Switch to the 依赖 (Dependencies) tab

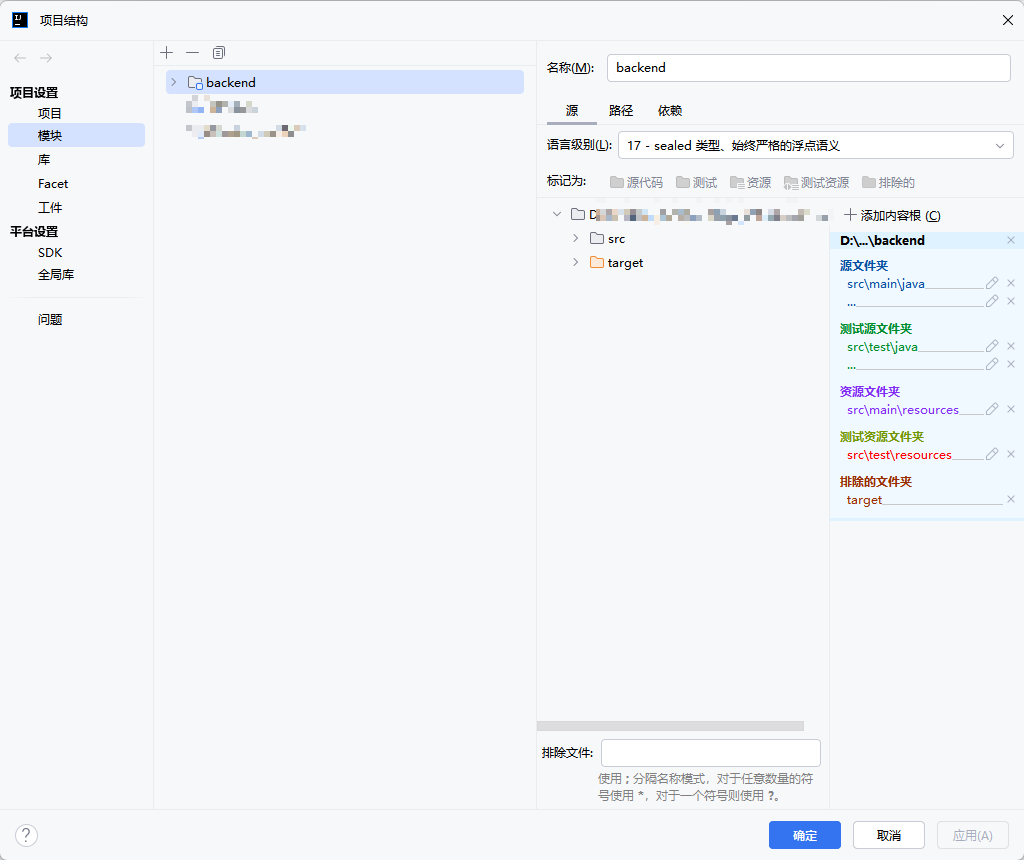tap(669, 110)
